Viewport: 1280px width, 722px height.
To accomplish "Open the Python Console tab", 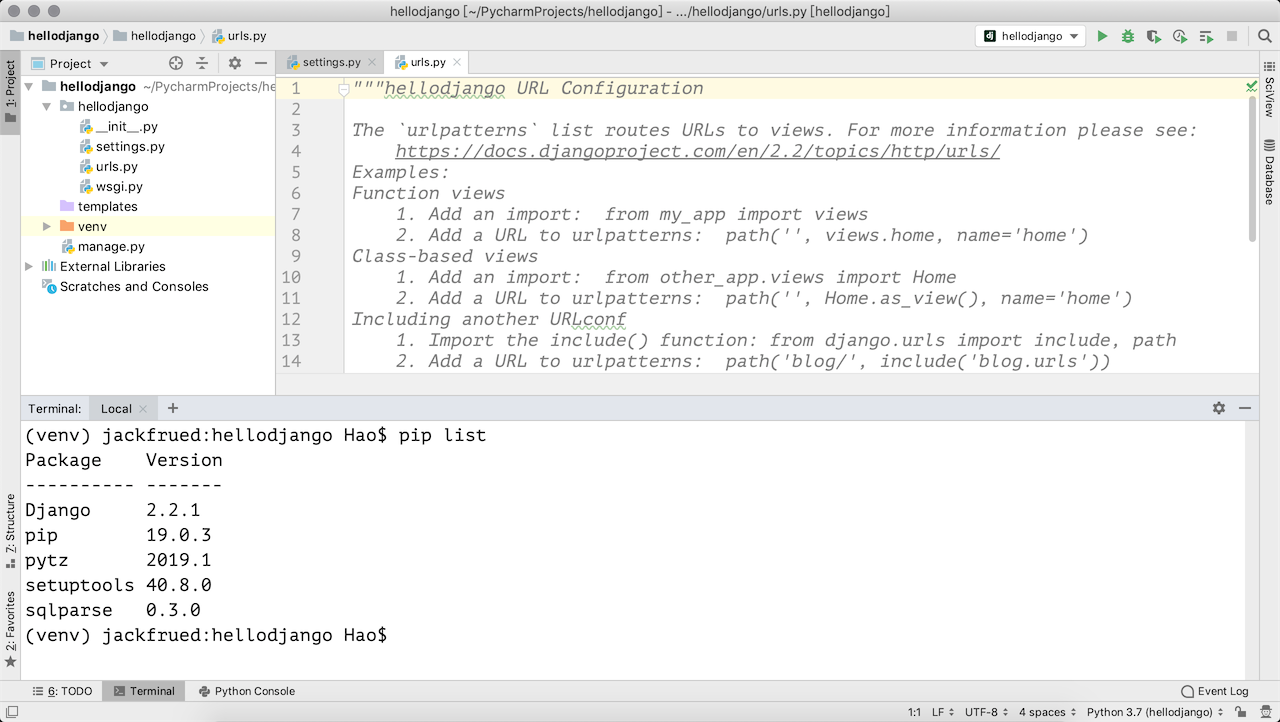I will click(x=247, y=691).
